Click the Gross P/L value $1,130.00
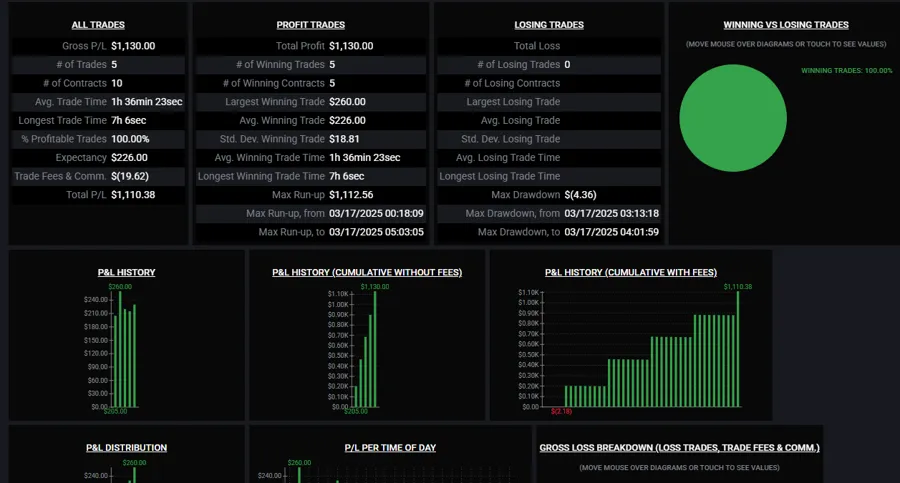 pyautogui.click(x=133, y=46)
